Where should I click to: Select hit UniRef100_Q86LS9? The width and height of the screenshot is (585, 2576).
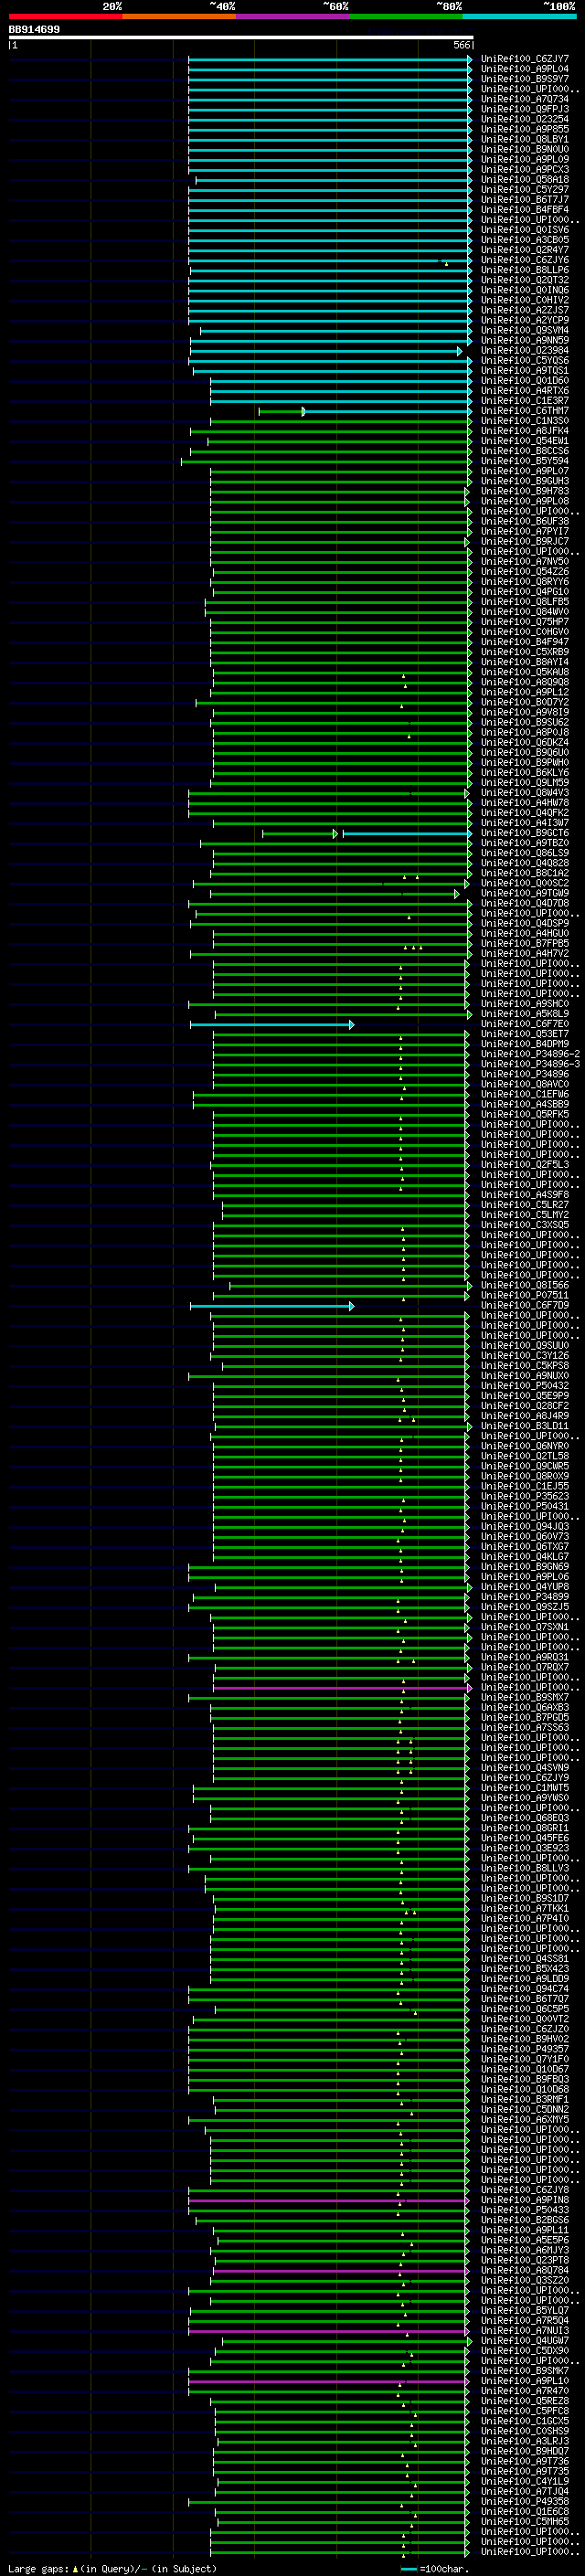click(524, 853)
